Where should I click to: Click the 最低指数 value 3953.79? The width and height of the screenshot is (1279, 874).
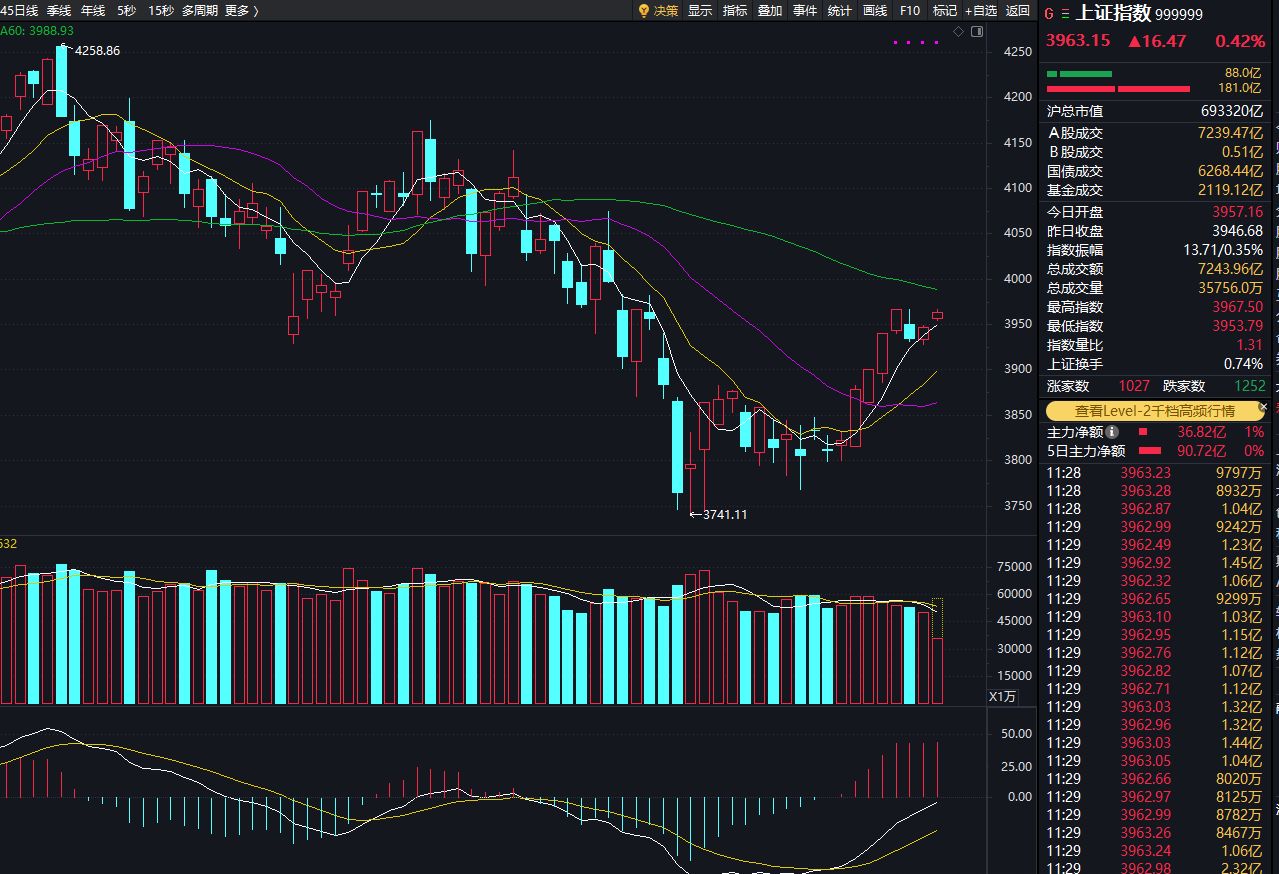pos(1238,326)
